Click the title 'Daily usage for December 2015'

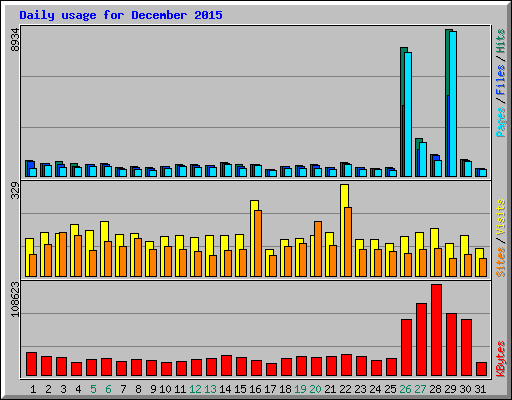pyautogui.click(x=121, y=15)
